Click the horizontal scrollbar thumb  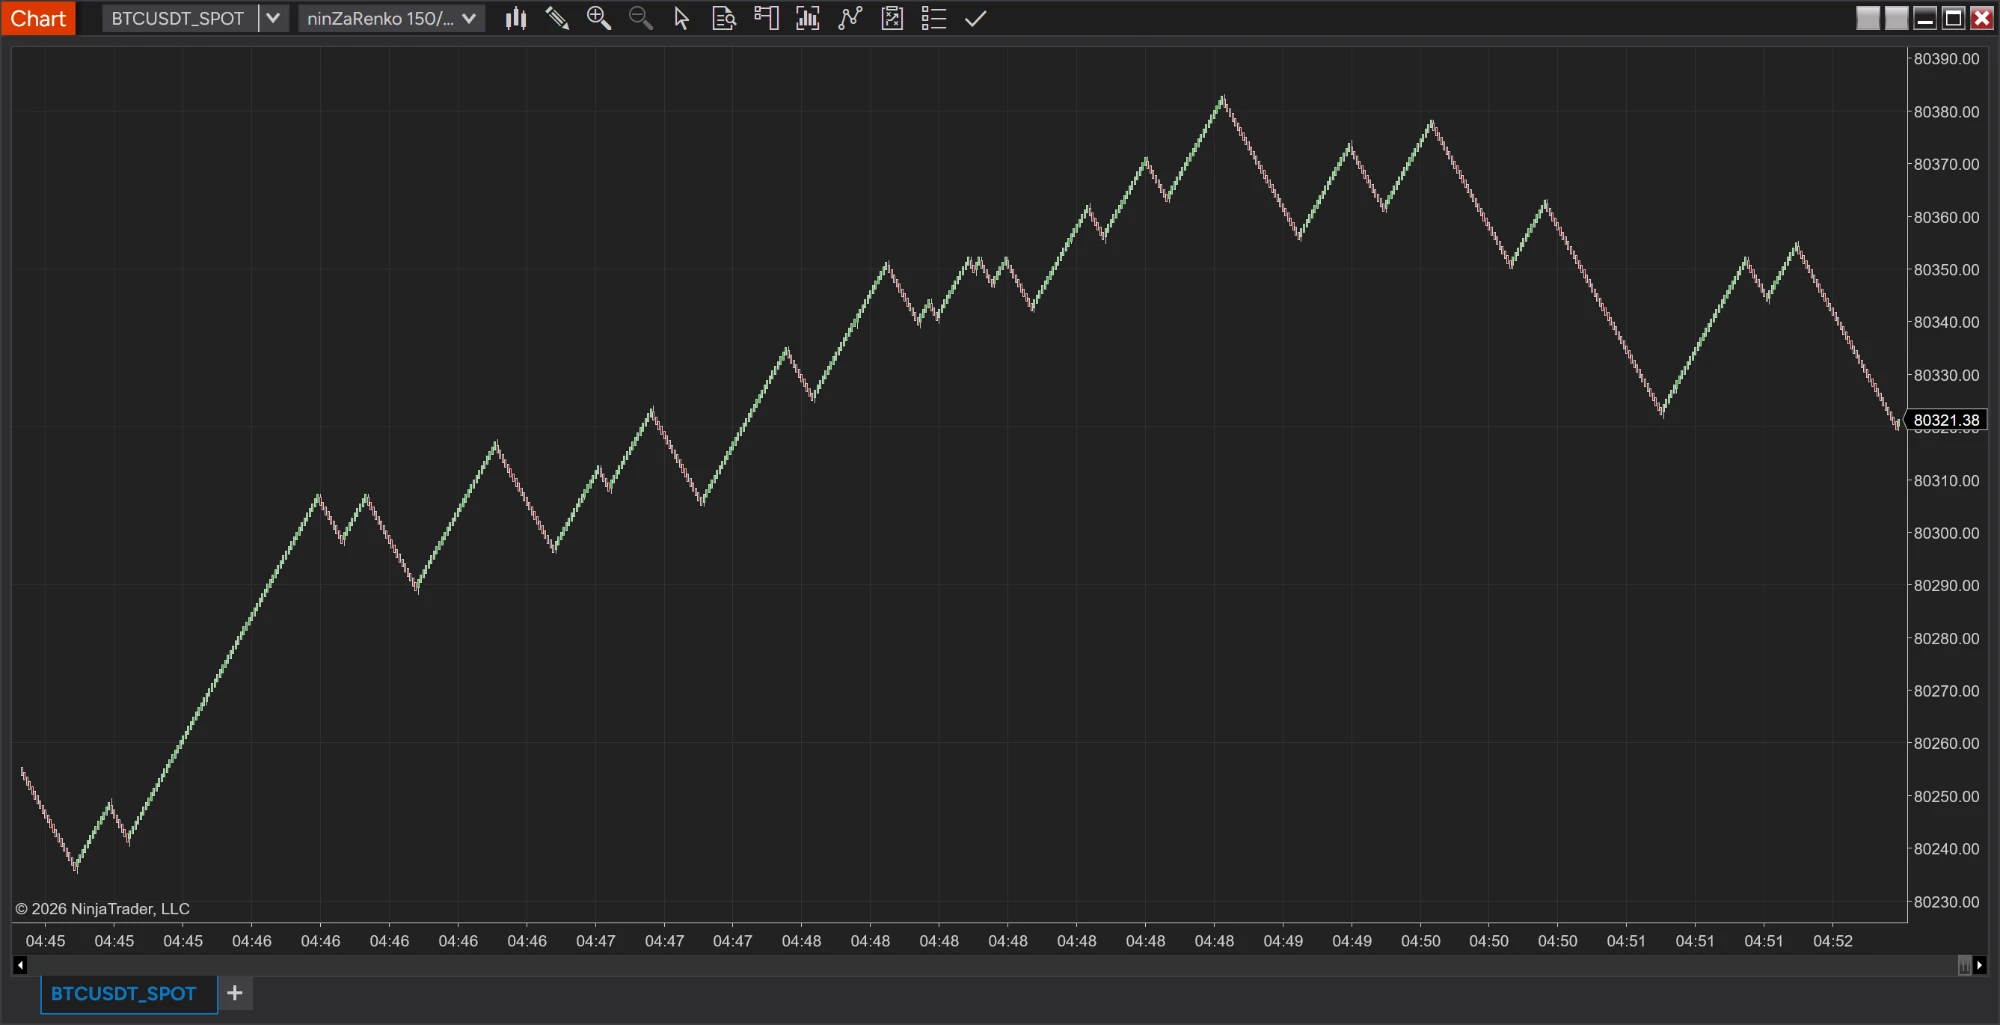click(x=1964, y=965)
